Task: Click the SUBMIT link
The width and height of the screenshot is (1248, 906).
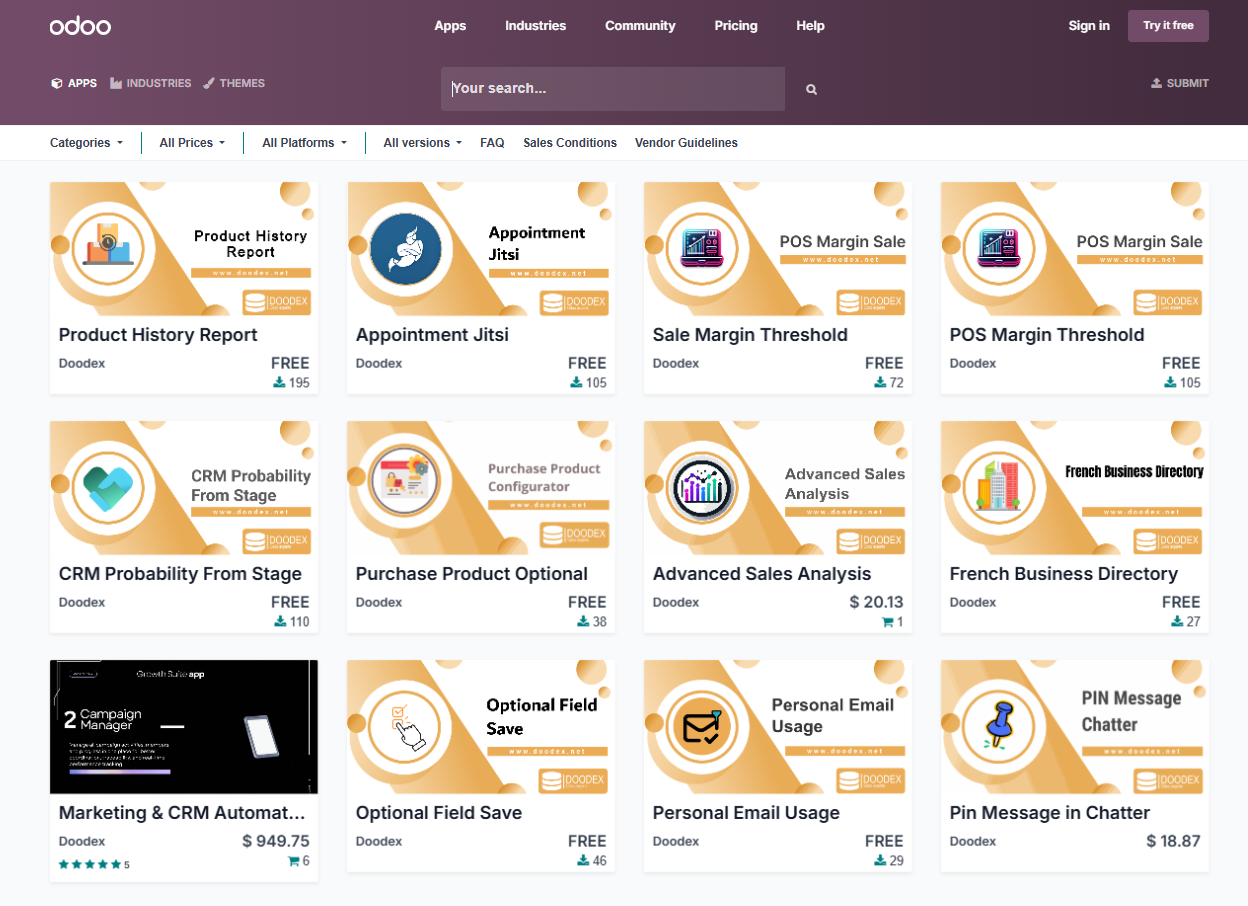Action: [x=1180, y=83]
